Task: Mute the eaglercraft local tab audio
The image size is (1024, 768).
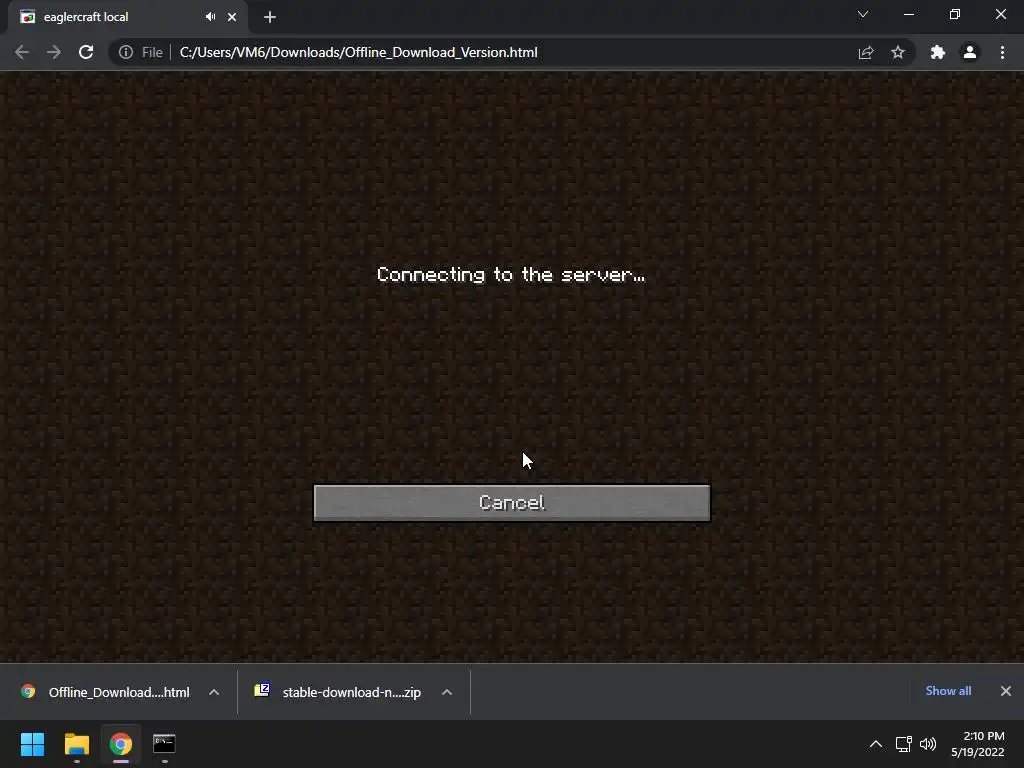Action: point(210,17)
